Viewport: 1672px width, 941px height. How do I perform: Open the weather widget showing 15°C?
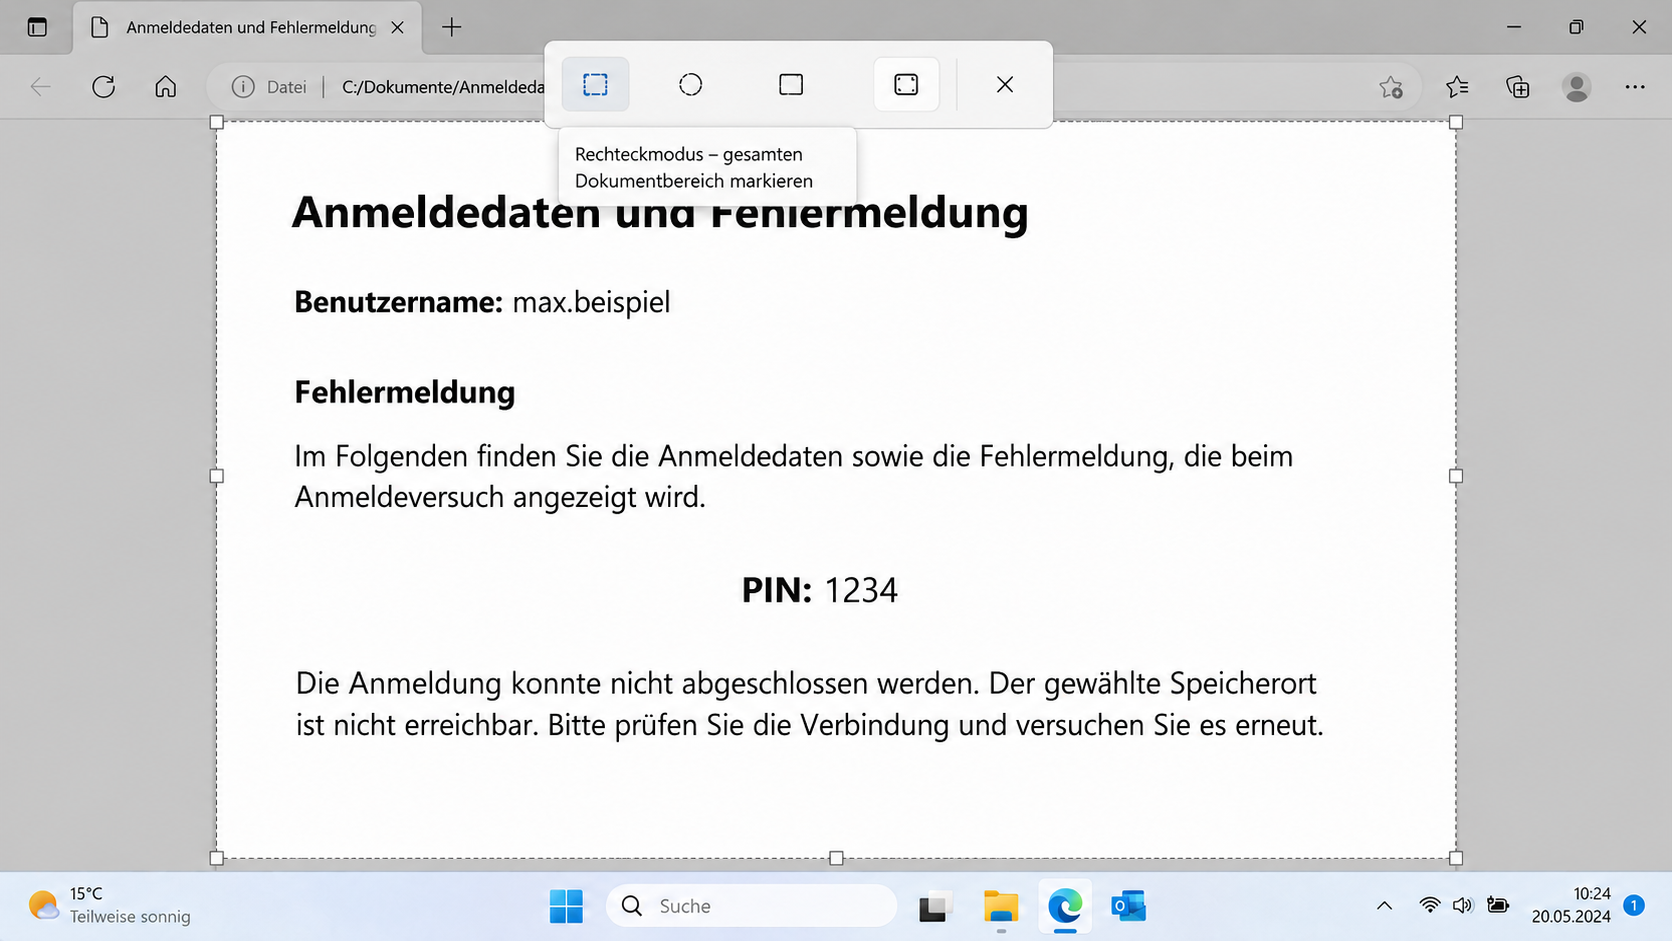point(109,905)
